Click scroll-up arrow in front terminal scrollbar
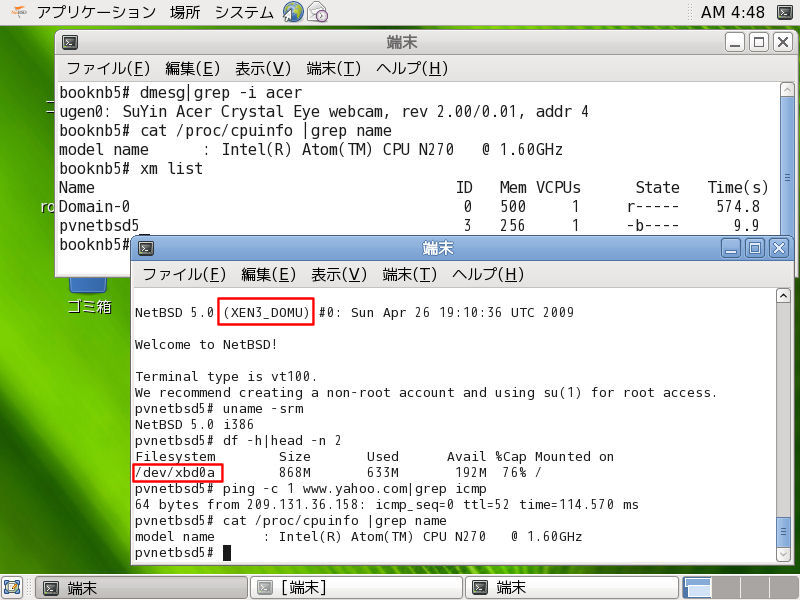The height and width of the screenshot is (600, 800). [783, 296]
